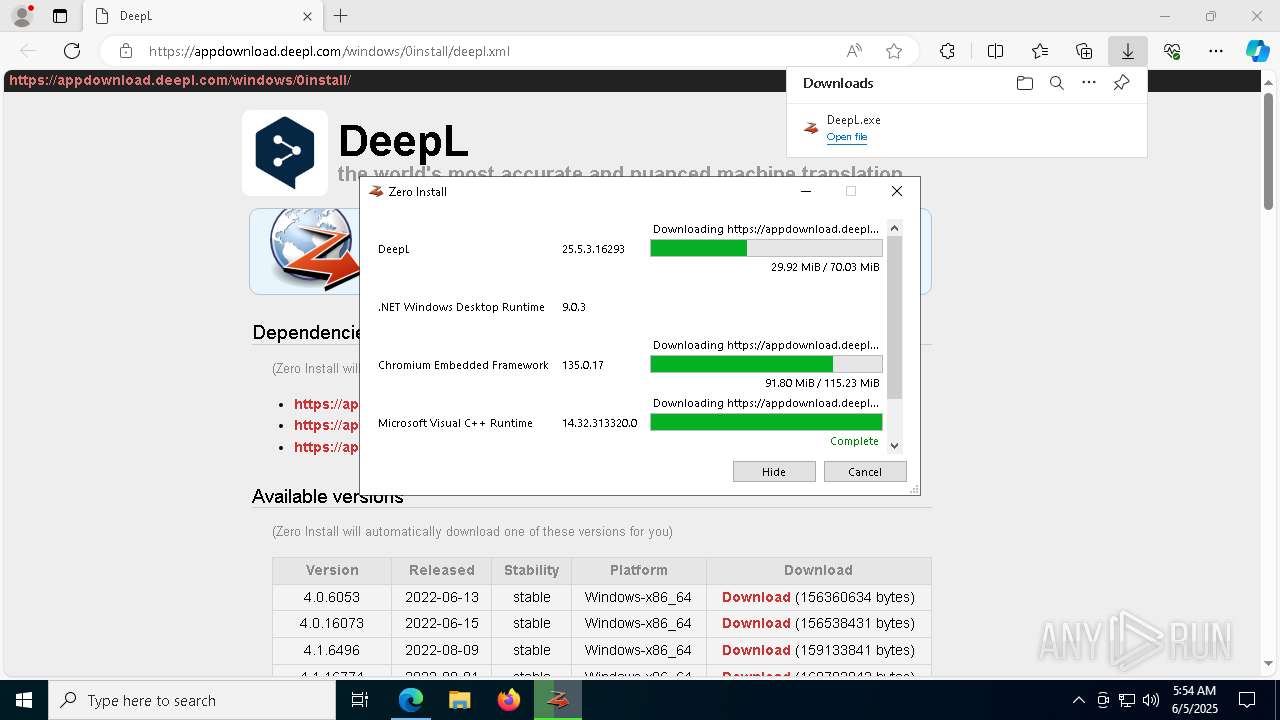Click the page scrollbar down arrow
The height and width of the screenshot is (720, 1280).
(1268, 663)
